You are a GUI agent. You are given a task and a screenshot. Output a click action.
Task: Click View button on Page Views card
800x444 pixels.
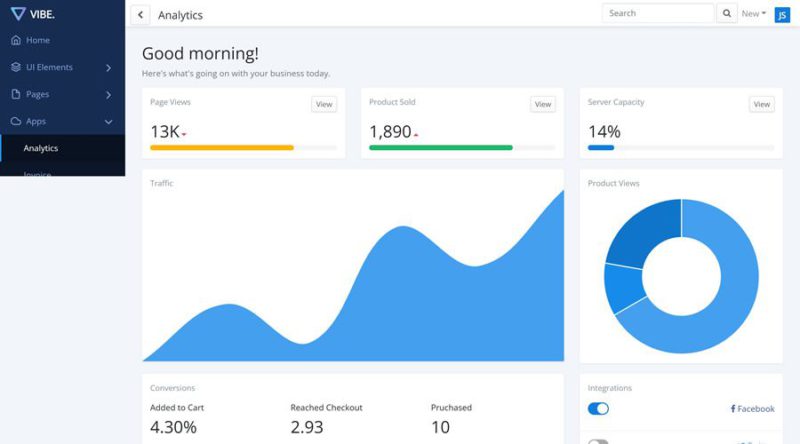(324, 104)
